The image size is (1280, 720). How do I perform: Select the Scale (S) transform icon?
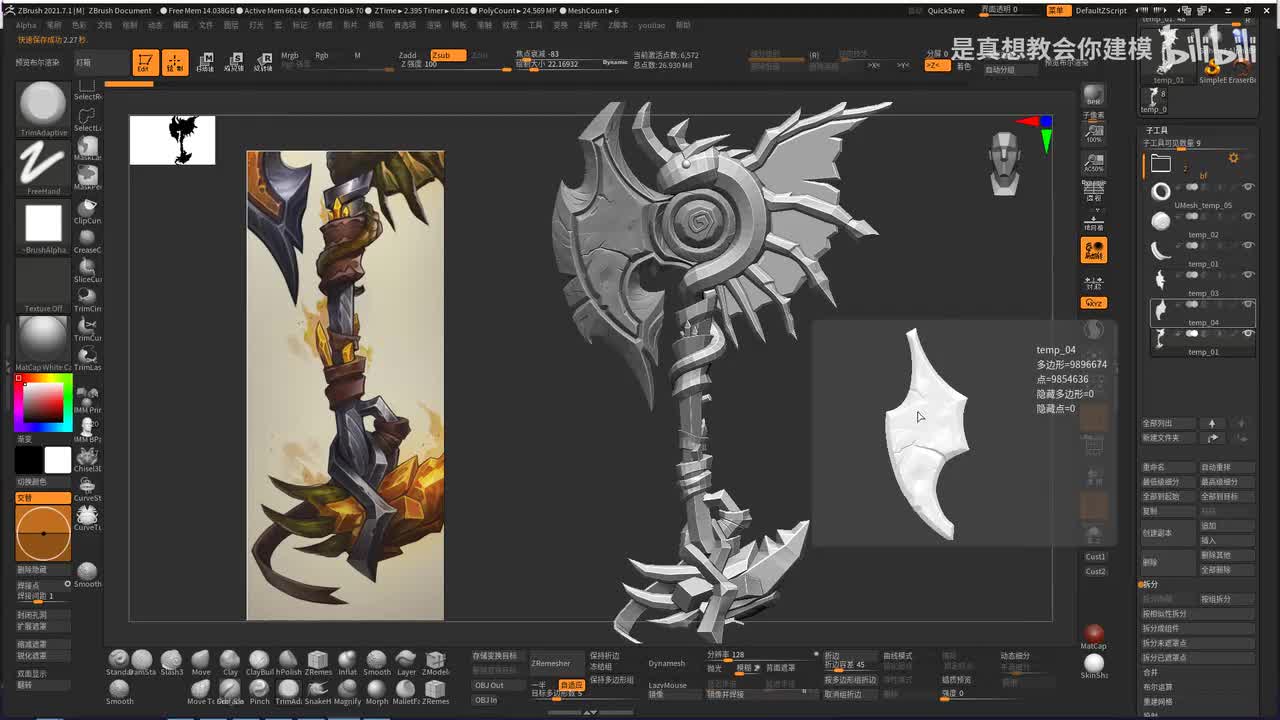point(234,62)
